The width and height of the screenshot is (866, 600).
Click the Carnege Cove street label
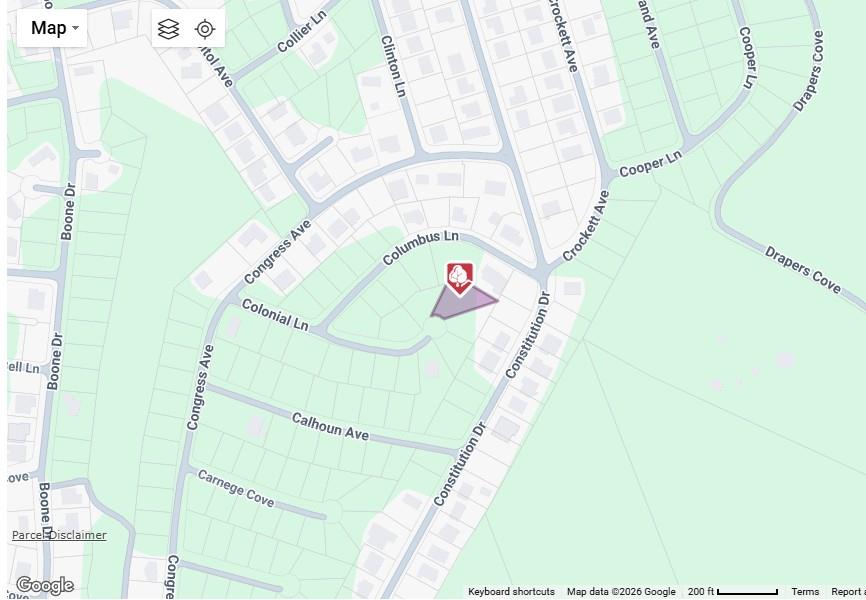(236, 488)
